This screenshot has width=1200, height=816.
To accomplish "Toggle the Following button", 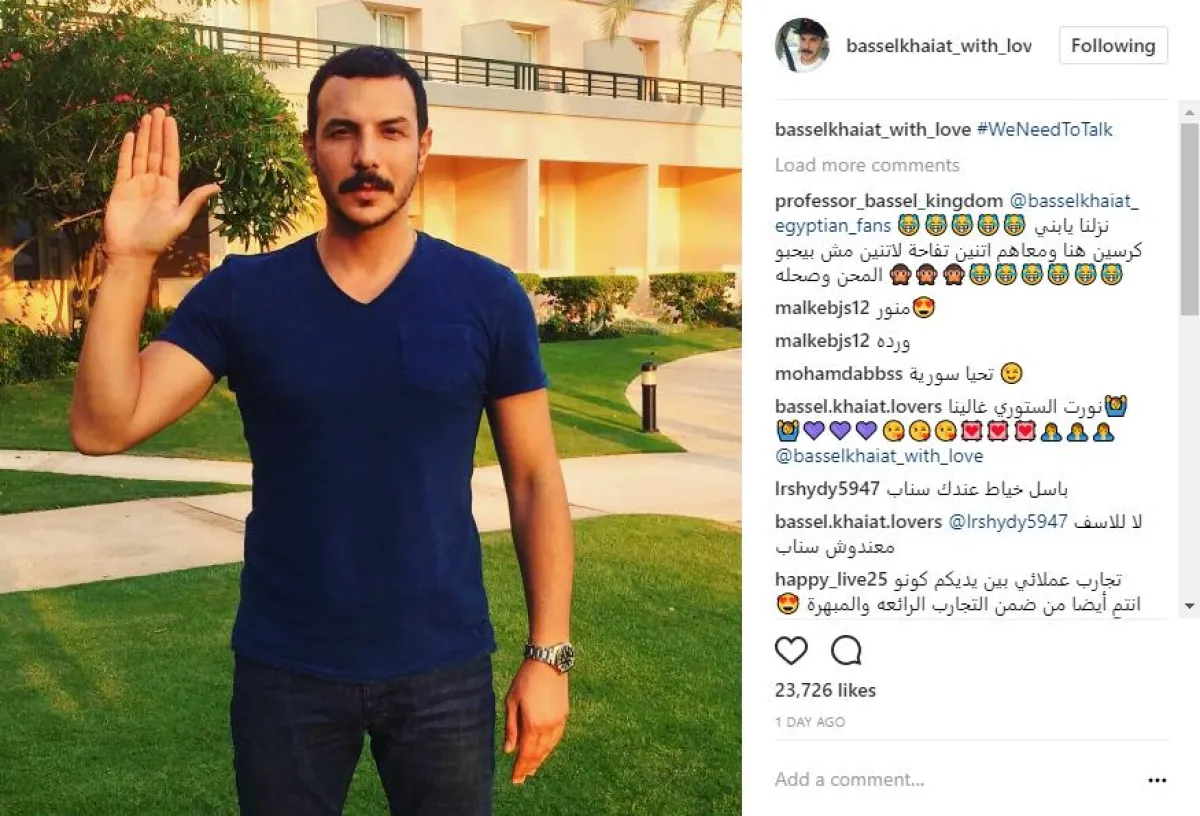I will click(x=1113, y=46).
